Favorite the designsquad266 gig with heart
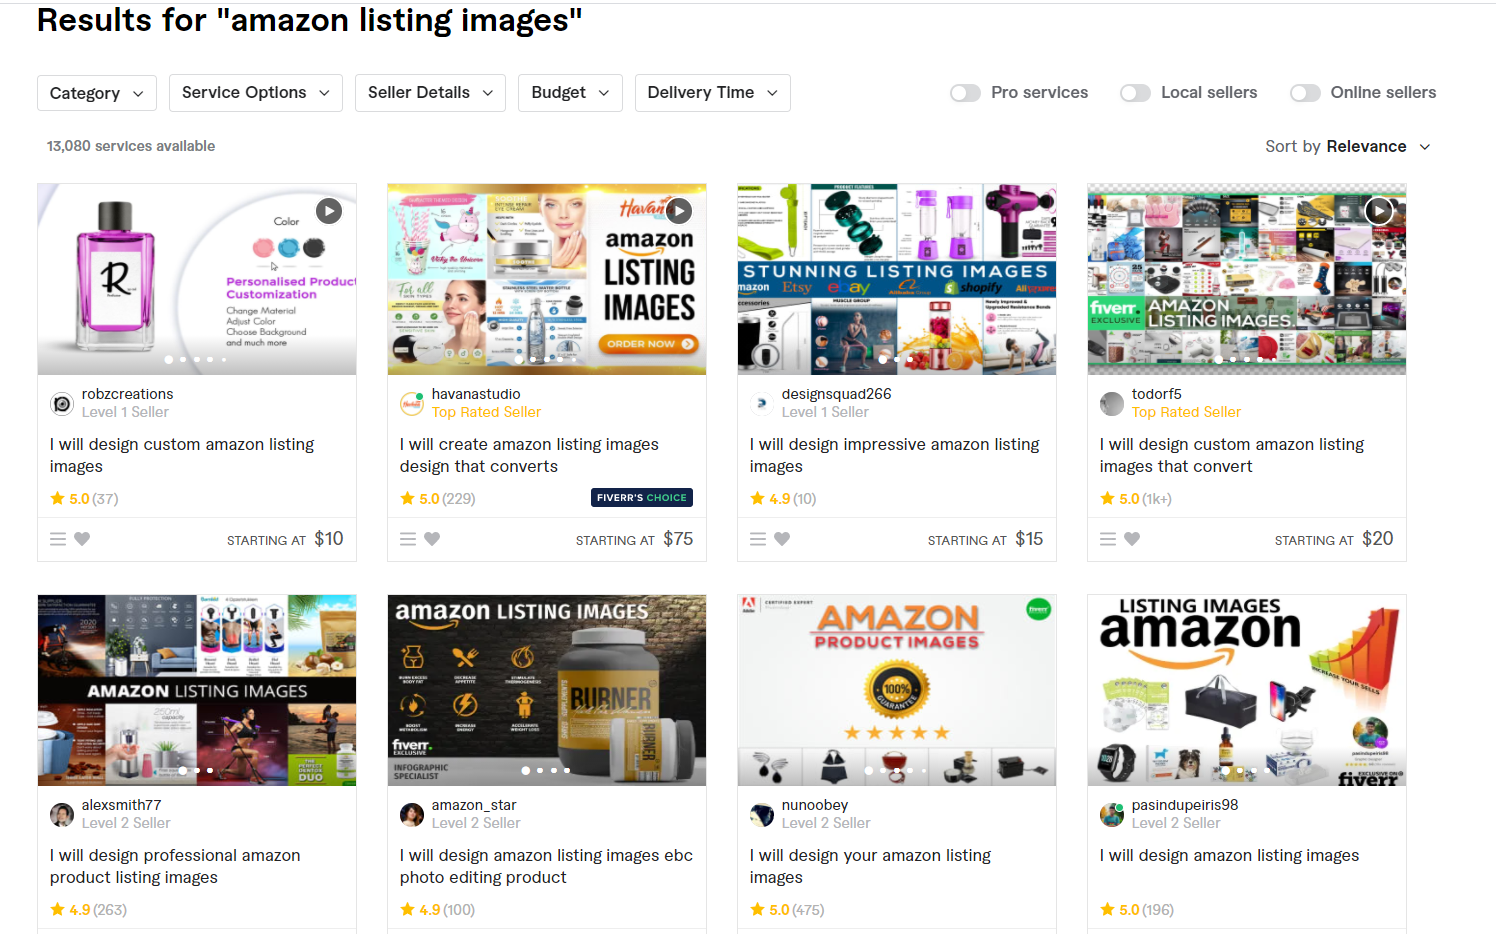Image resolution: width=1496 pixels, height=934 pixels. pyautogui.click(x=782, y=539)
